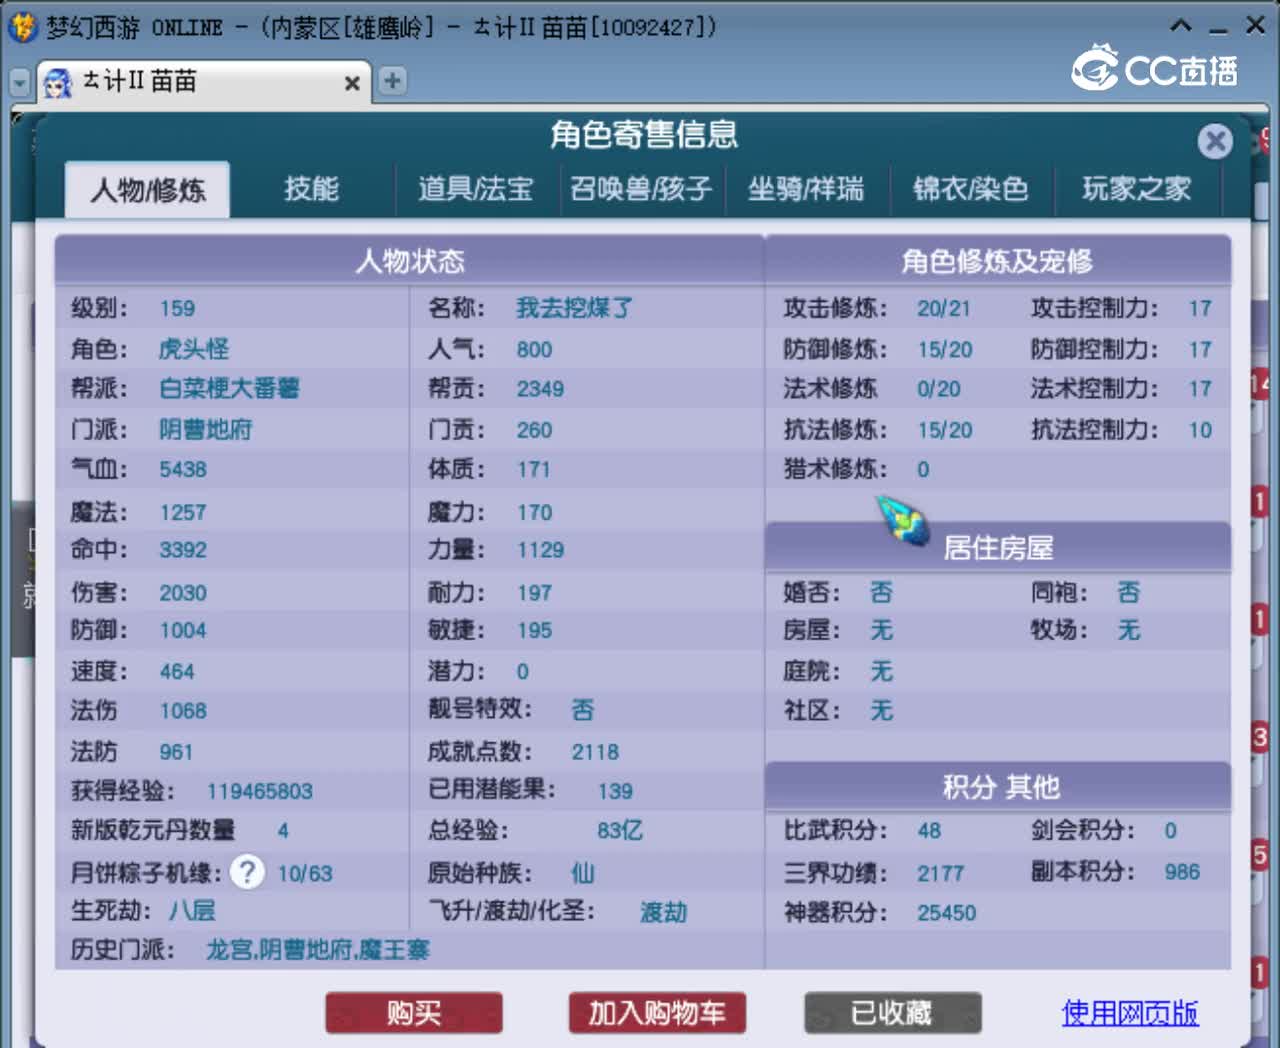
Task: Click the 历史门派 value 龙宫,阴曹地府,魔王寨
Action: click(x=318, y=949)
